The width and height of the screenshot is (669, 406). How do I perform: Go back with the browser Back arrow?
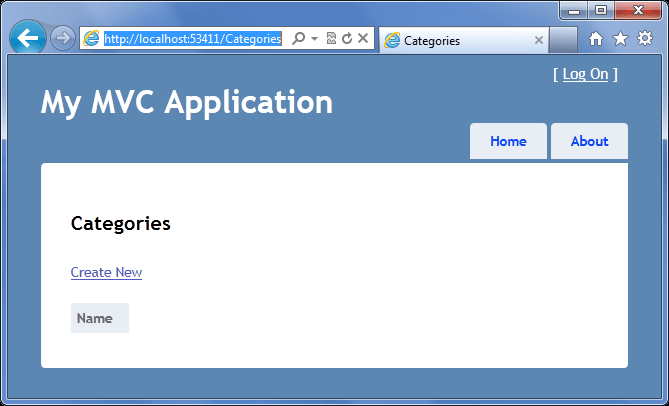pyautogui.click(x=28, y=38)
